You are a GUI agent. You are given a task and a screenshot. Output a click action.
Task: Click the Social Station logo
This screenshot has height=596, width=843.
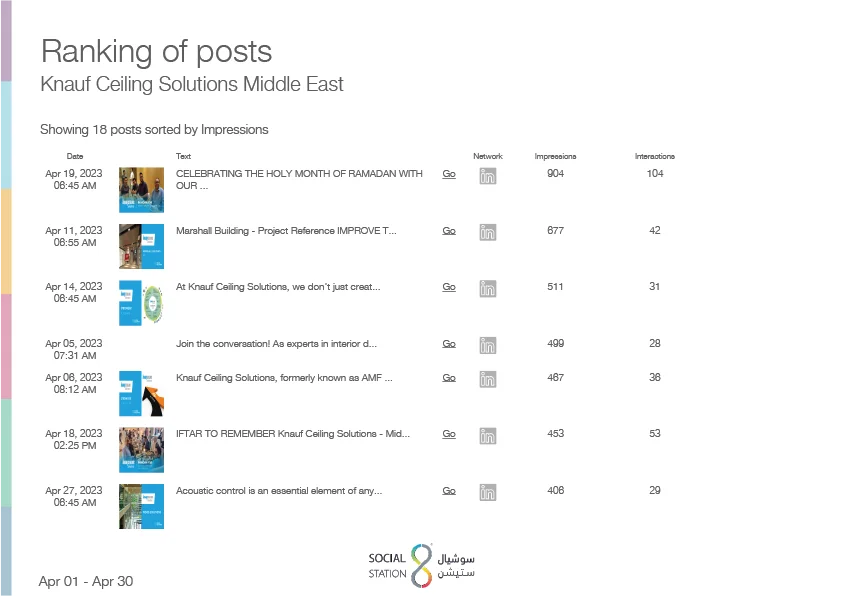click(422, 565)
